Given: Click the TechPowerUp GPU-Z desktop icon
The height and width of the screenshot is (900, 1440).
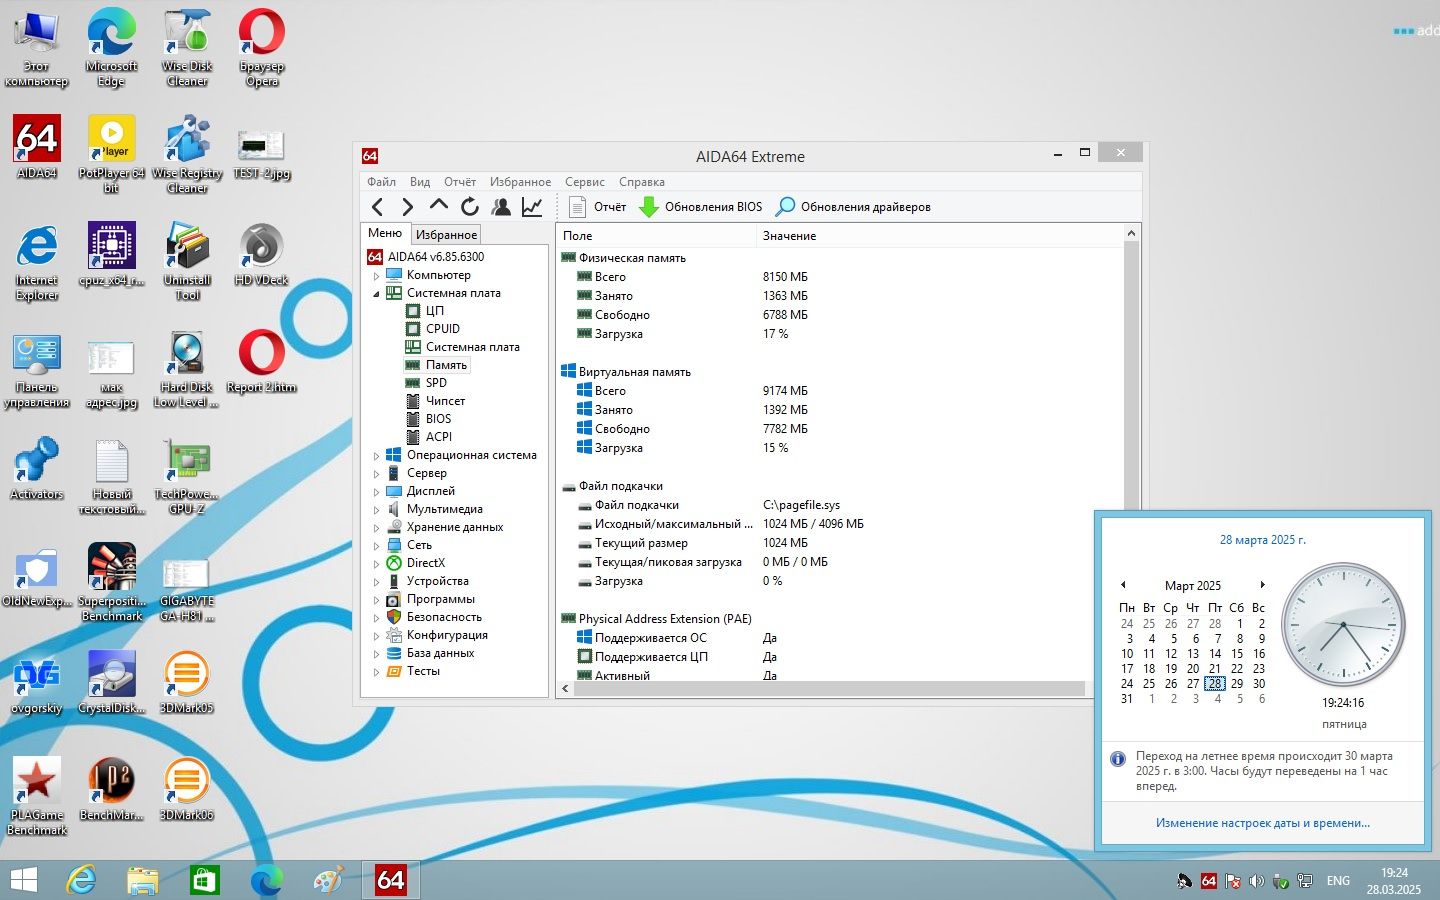Looking at the screenshot, I should pos(186,475).
